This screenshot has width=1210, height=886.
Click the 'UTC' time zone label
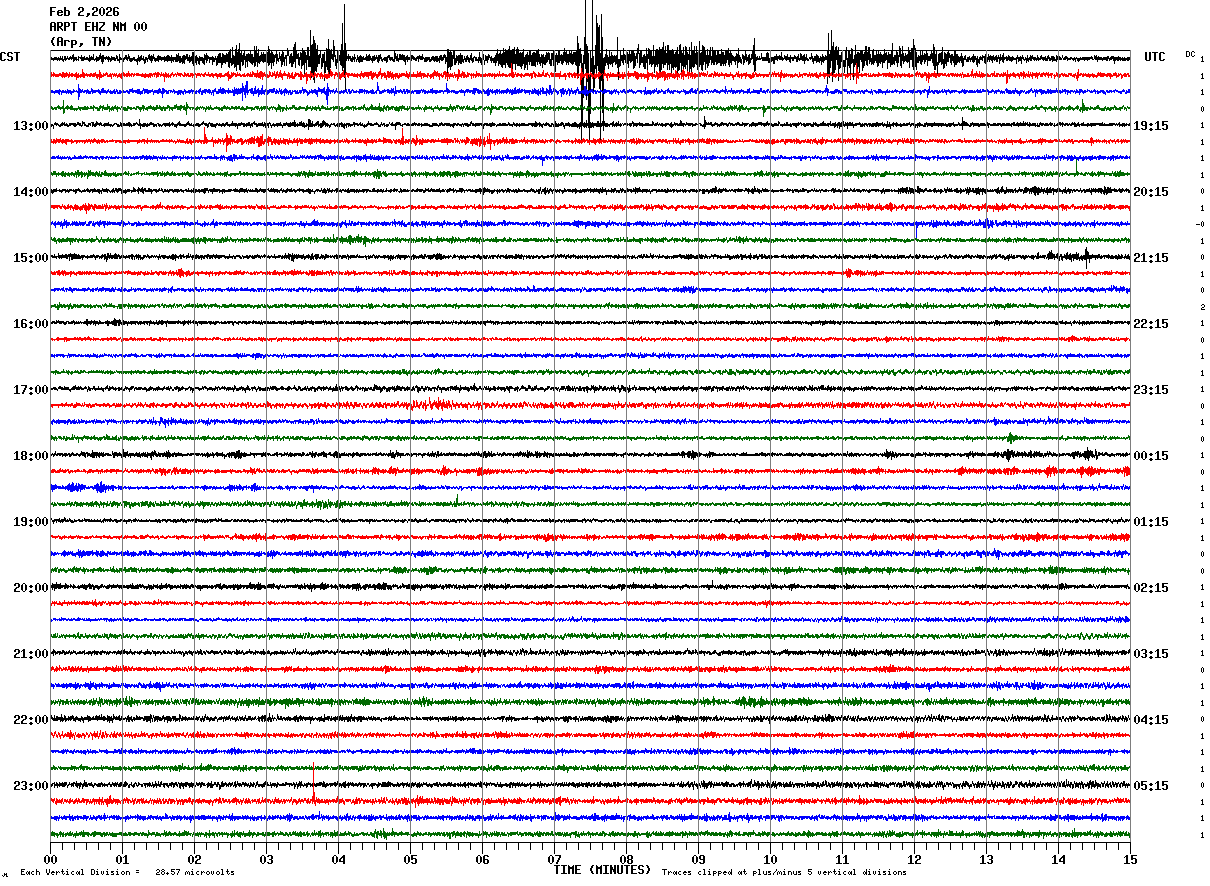pos(1155,57)
